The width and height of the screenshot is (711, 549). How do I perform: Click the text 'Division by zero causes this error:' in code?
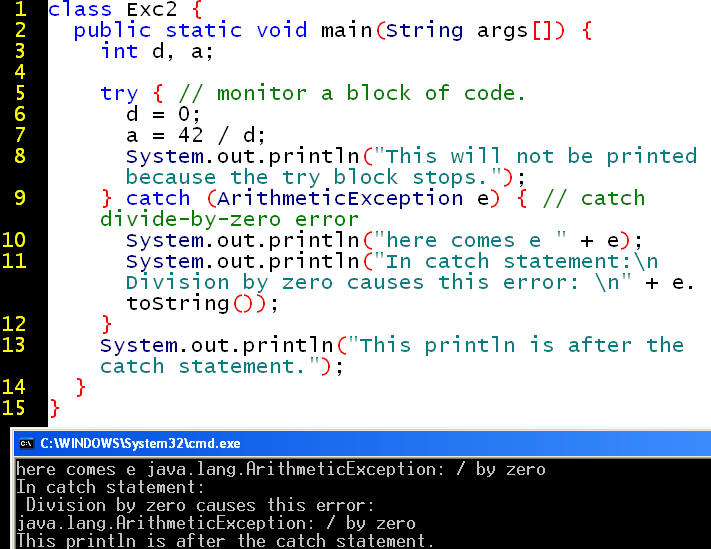point(352,283)
